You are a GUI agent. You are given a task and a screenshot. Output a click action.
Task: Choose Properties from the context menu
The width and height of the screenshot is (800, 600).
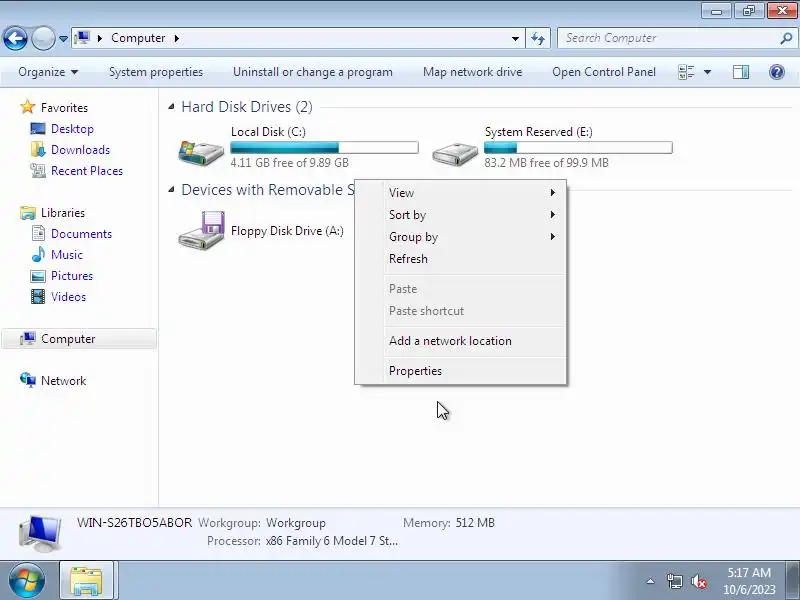click(x=461, y=371)
